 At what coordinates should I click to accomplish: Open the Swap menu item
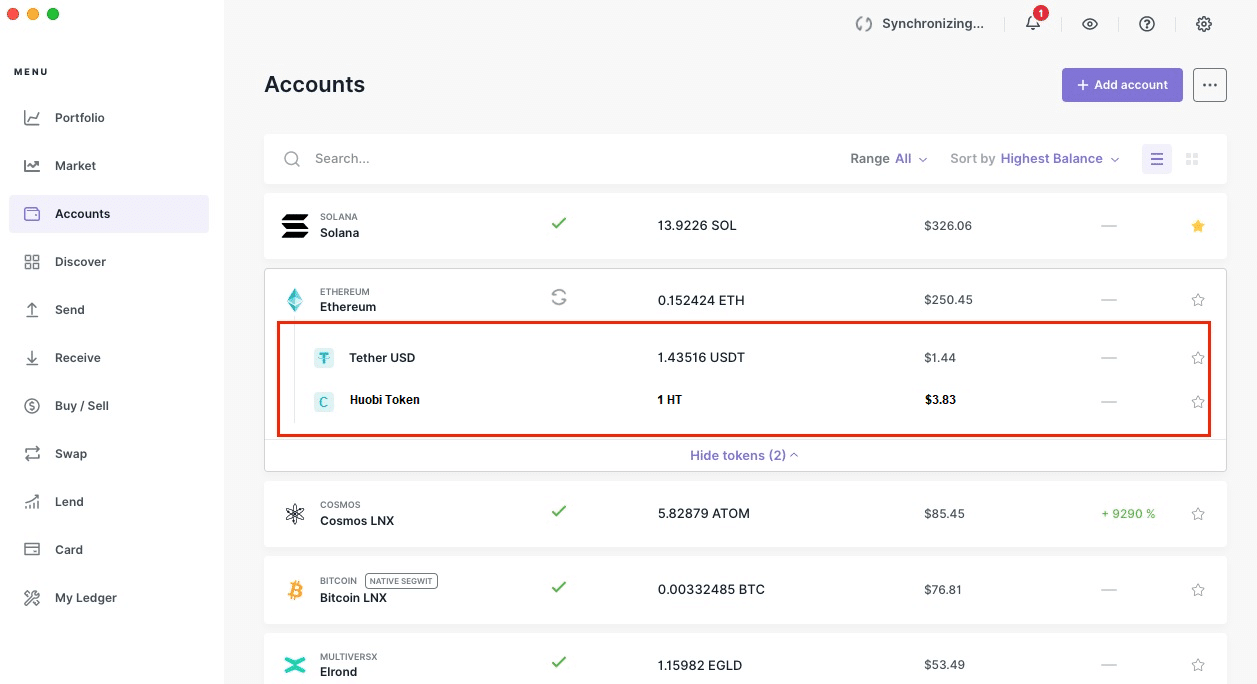pos(70,454)
